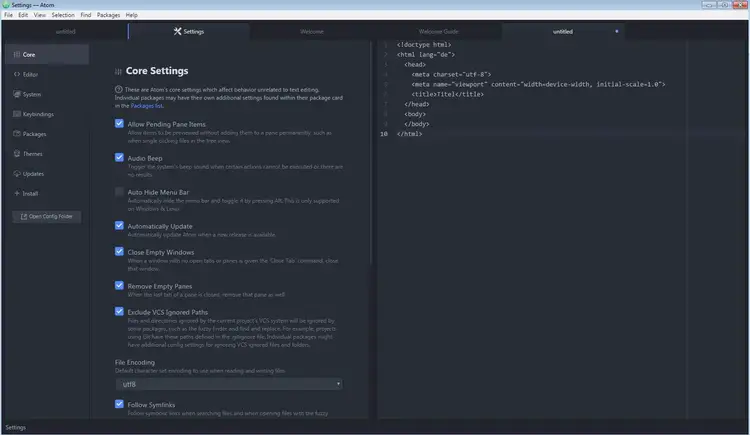Click the Themes paint bucket icon
Image resolution: width=750 pixels, height=435 pixels.
[17, 154]
